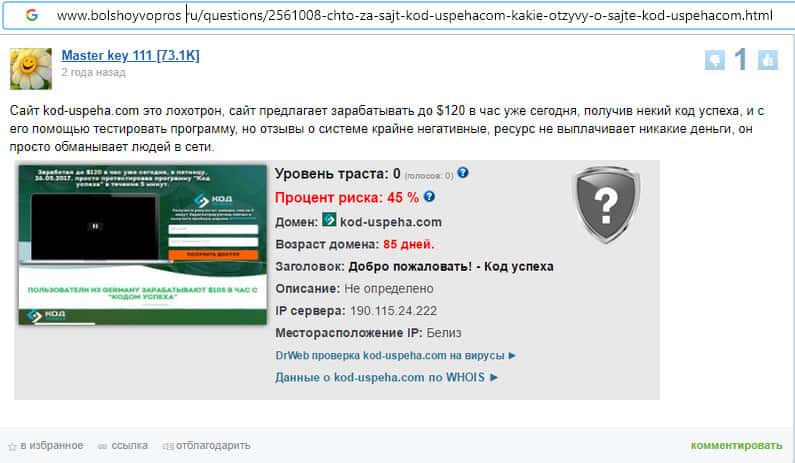
Task: Click the vote count number 1
Action: (x=741, y=60)
